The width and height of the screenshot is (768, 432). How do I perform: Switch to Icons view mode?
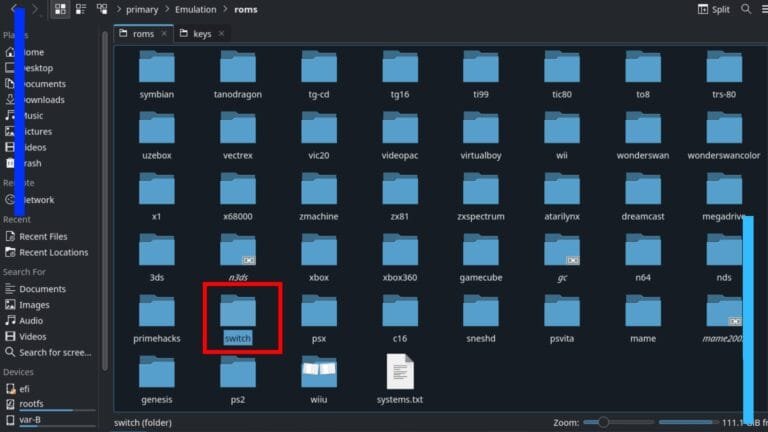tap(60, 9)
